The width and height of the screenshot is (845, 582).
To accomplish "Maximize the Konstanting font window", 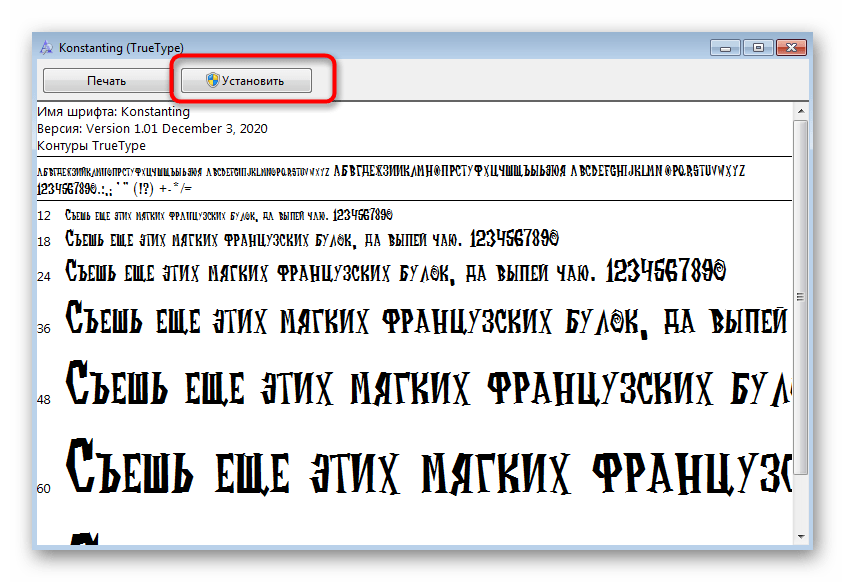I will click(758, 48).
